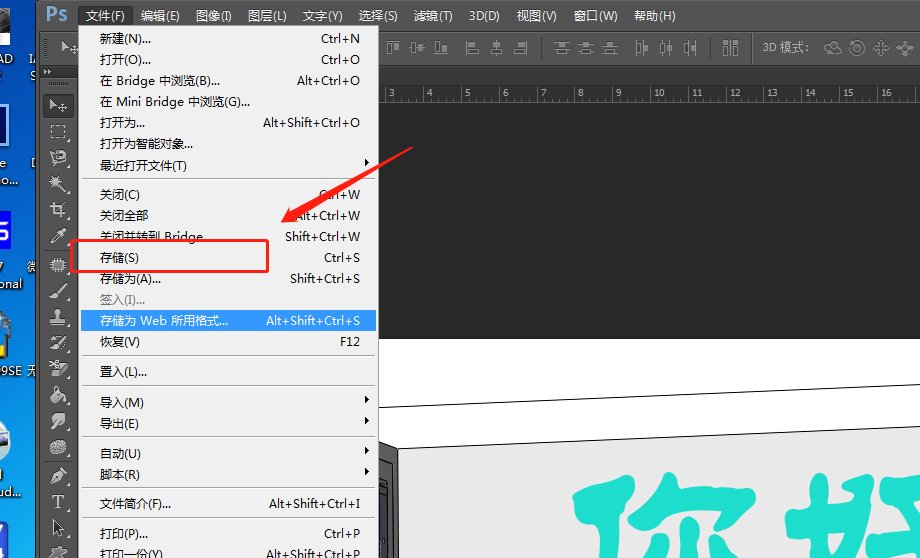Select the Move tool in the toolbox
Image resolution: width=920 pixels, height=558 pixels.
(x=58, y=106)
